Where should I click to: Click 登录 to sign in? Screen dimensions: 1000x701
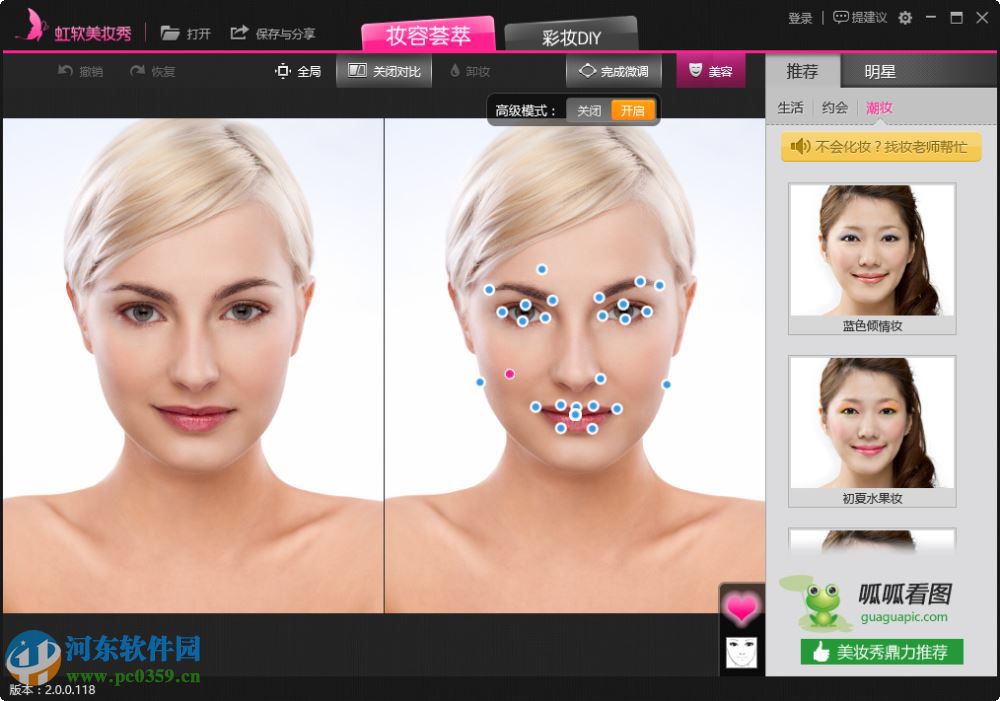(800, 18)
